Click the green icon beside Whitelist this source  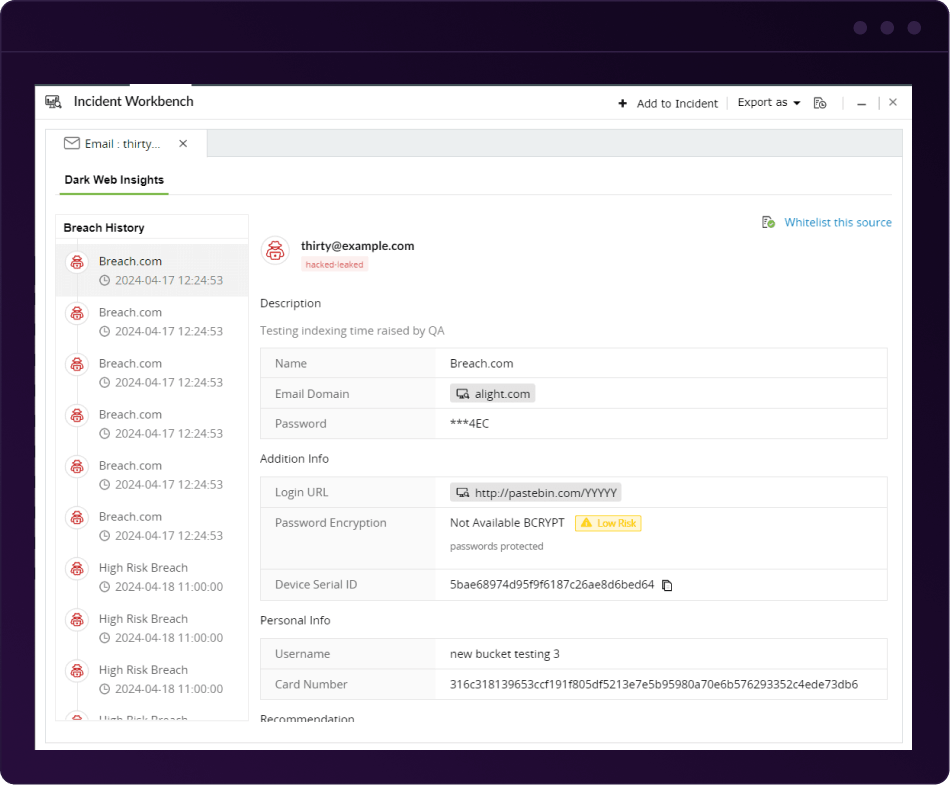point(767,222)
